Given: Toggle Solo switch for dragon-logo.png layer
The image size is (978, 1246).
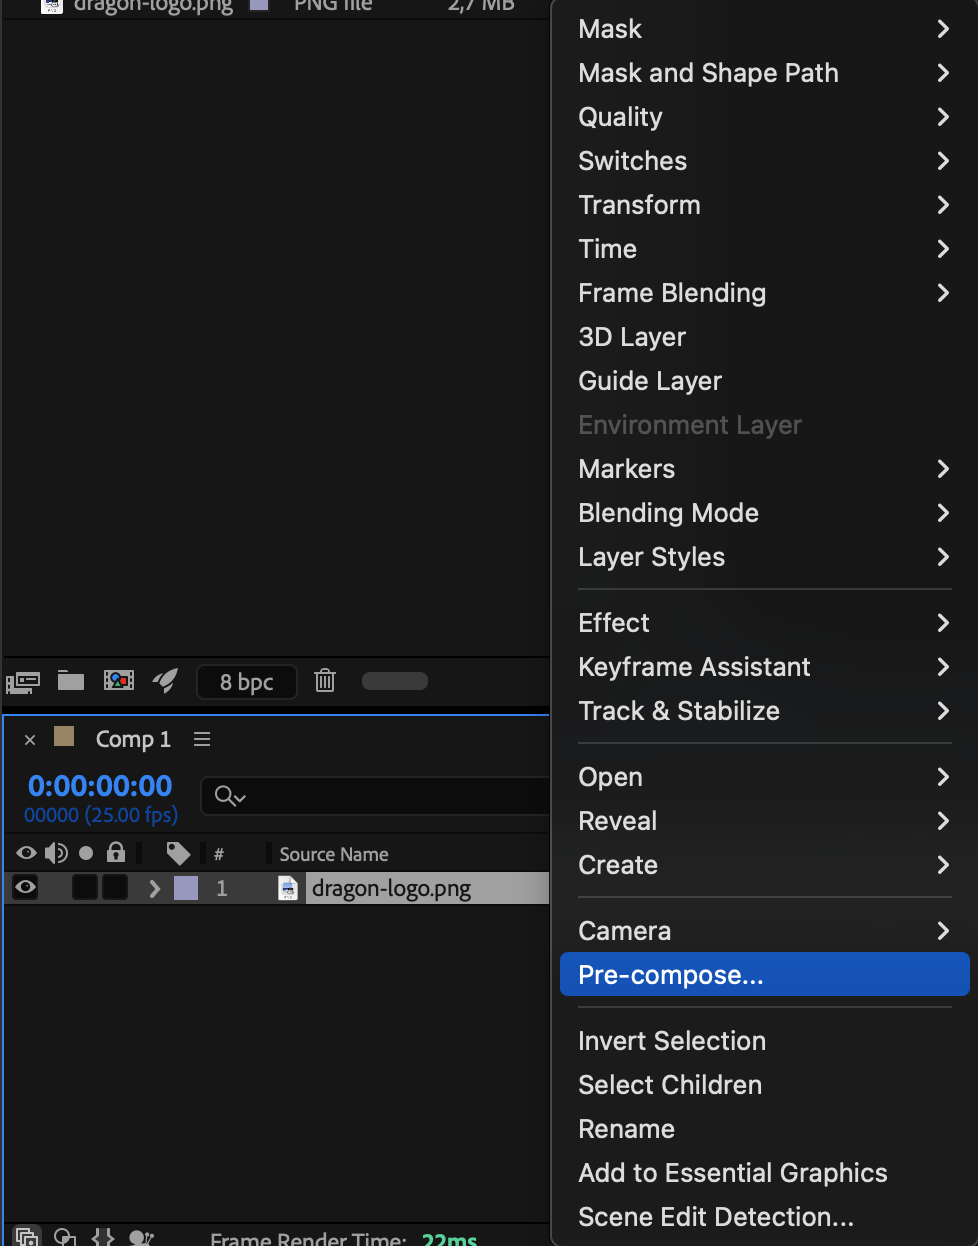Looking at the screenshot, I should 85,887.
